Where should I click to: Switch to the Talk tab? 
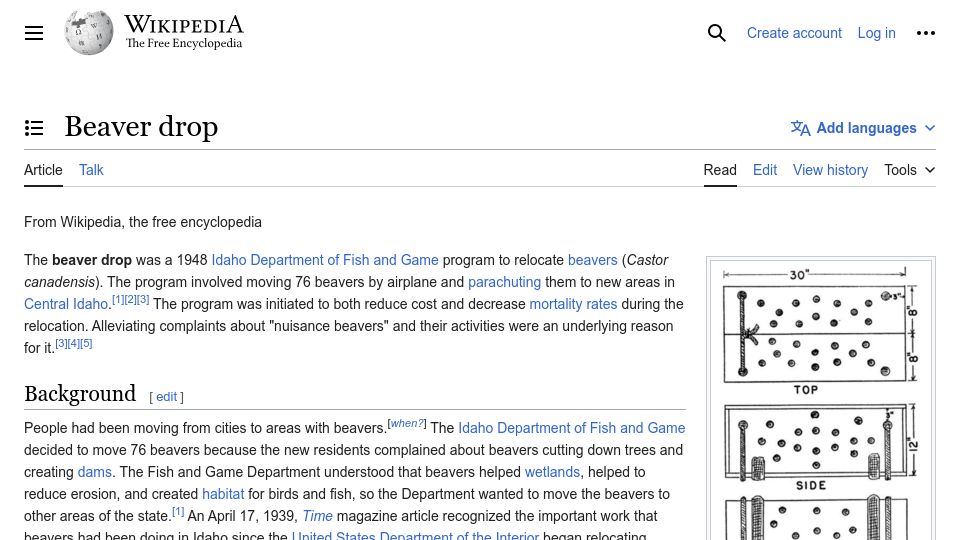91,170
